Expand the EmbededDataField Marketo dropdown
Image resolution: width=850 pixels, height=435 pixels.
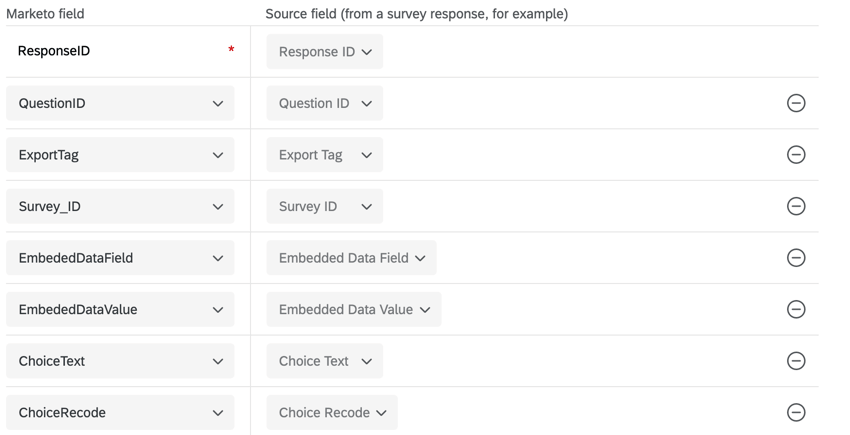120,258
